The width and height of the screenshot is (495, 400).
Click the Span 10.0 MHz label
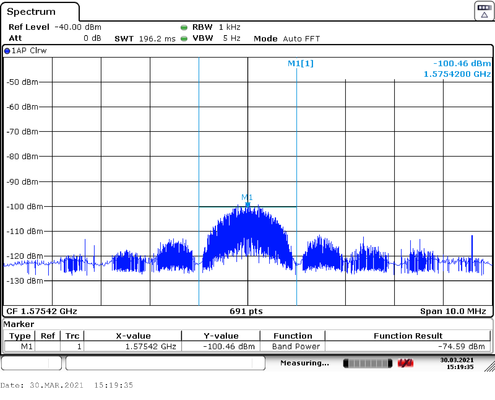tap(453, 311)
